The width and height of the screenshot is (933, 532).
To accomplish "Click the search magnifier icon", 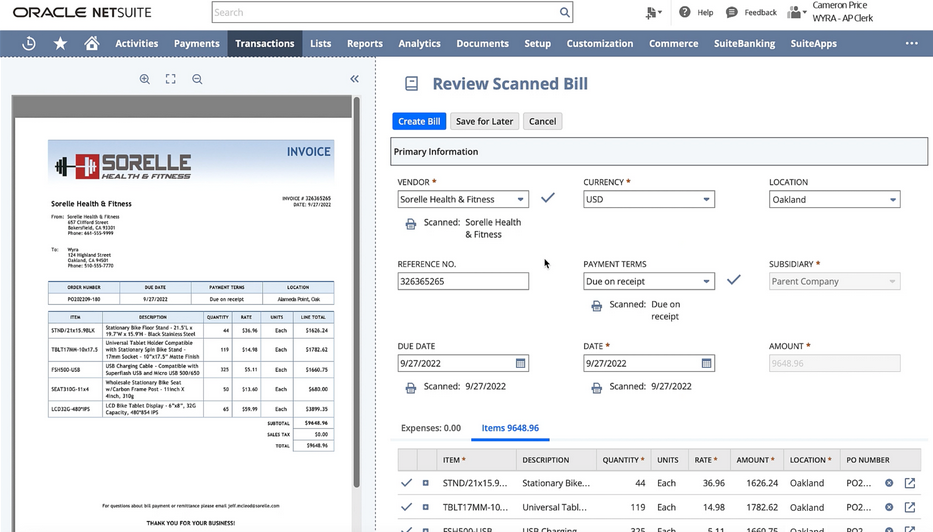I will (564, 12).
